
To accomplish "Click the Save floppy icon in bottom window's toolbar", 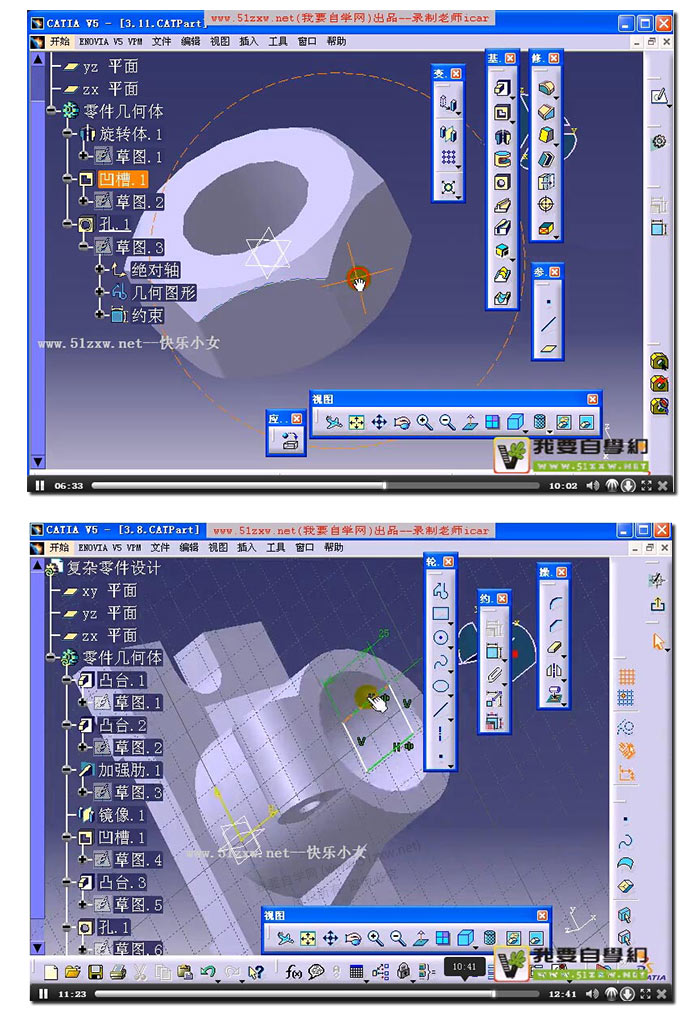I will tap(95, 972).
